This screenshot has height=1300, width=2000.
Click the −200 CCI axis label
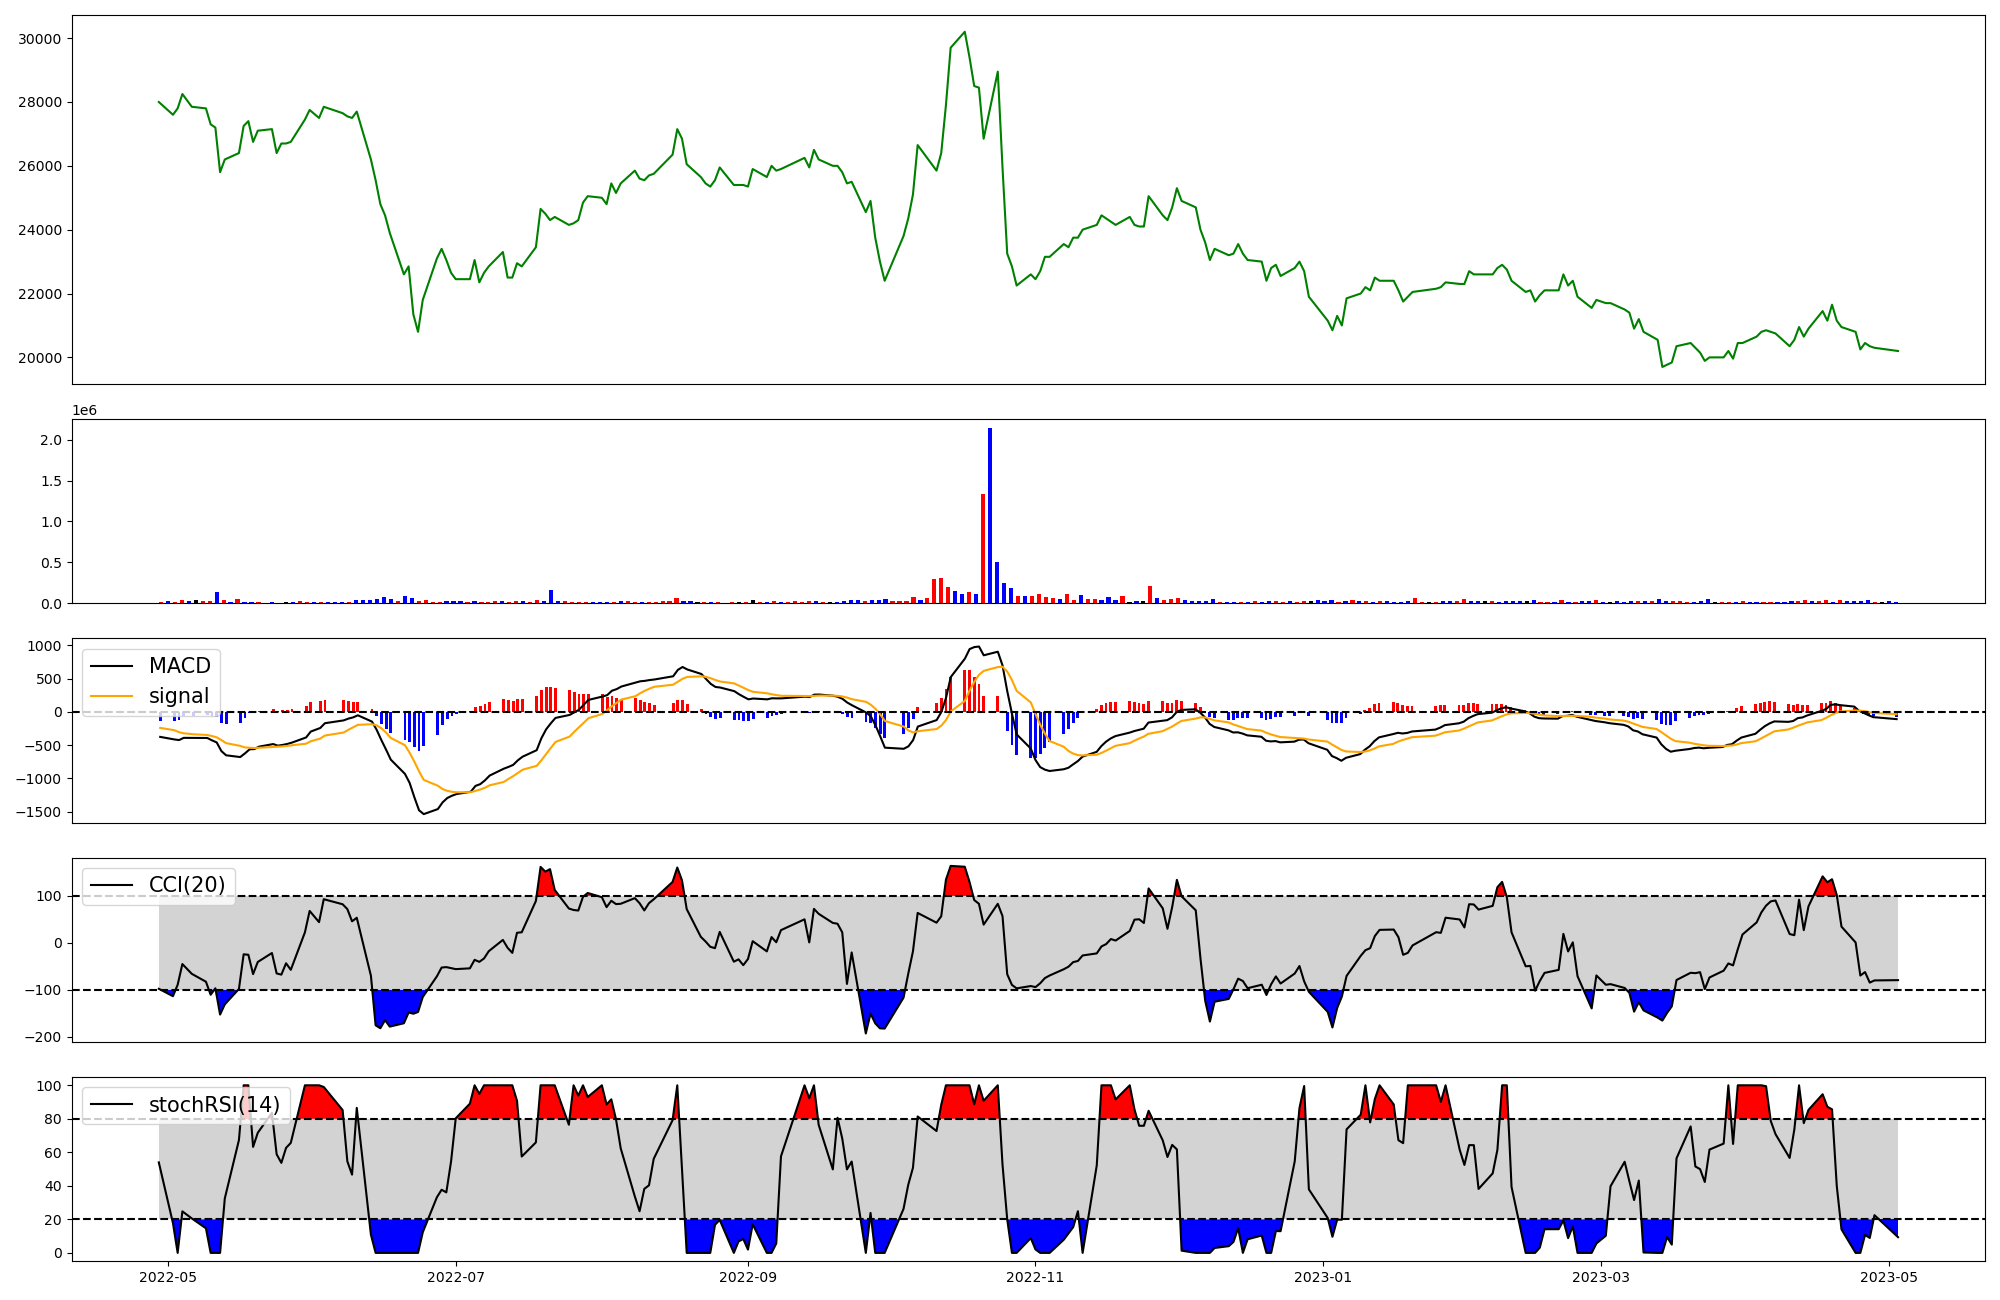point(44,1037)
